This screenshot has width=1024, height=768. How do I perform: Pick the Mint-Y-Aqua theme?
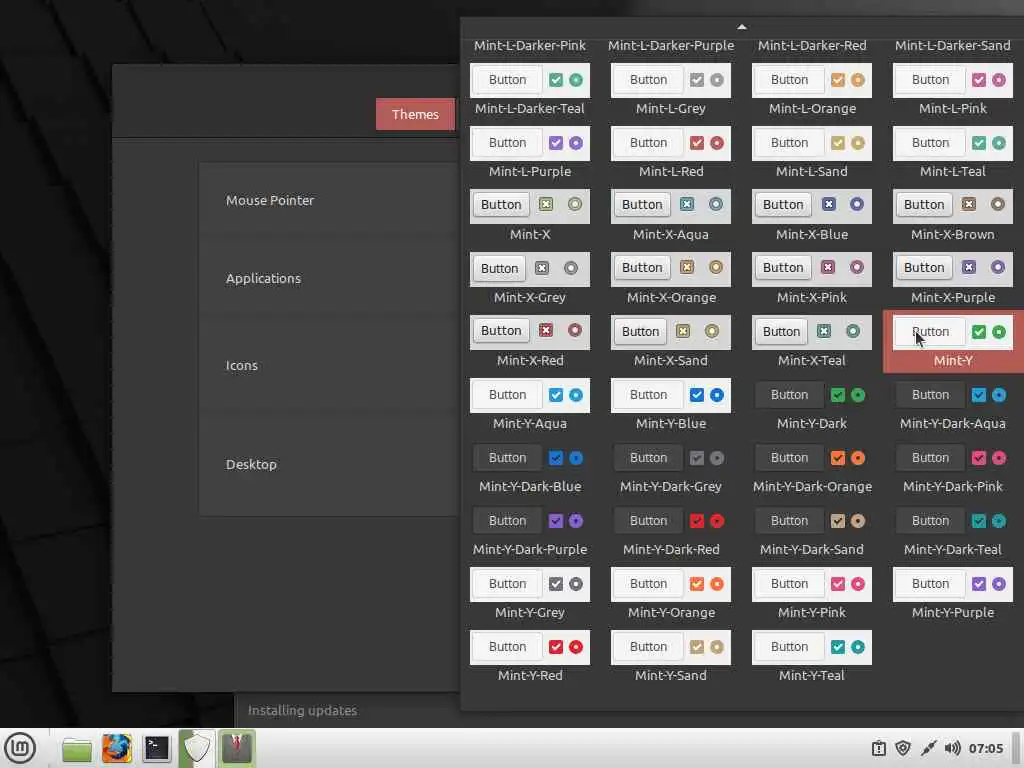(530, 405)
